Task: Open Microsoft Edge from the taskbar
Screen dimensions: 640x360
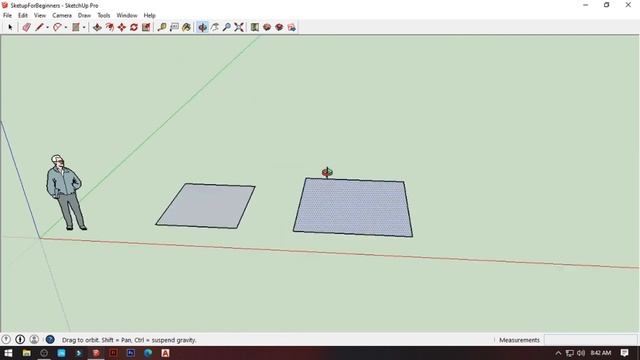Action: tap(148, 353)
